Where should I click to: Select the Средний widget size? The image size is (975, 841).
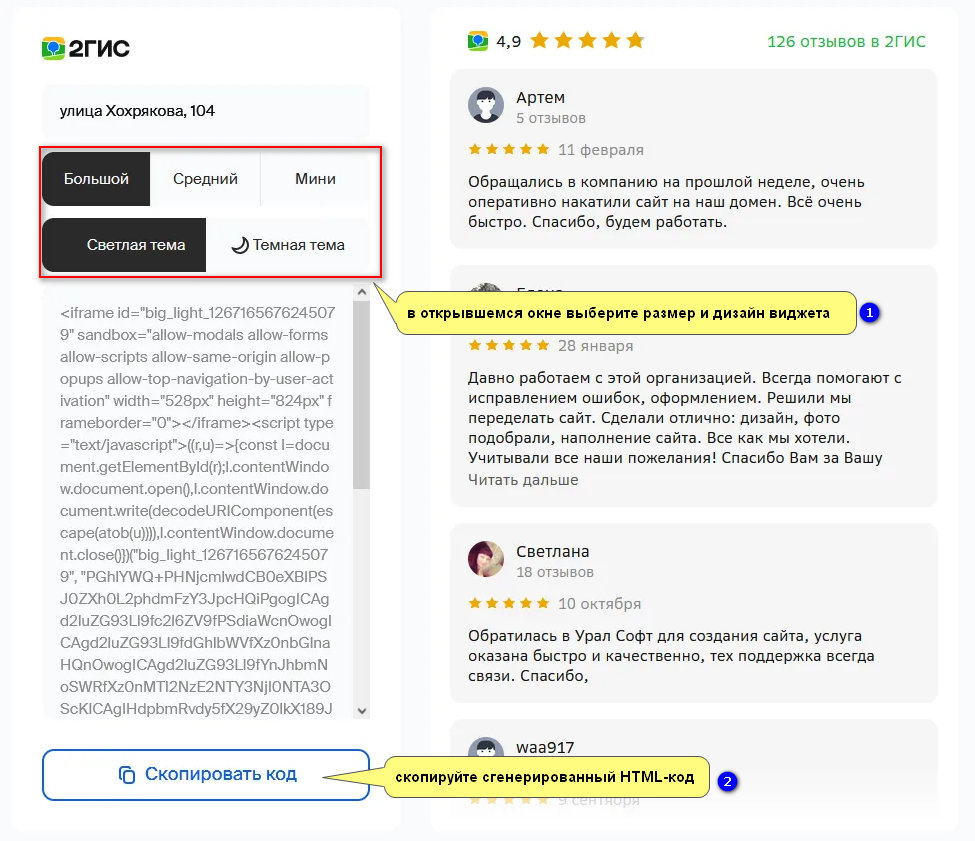pyautogui.click(x=205, y=179)
